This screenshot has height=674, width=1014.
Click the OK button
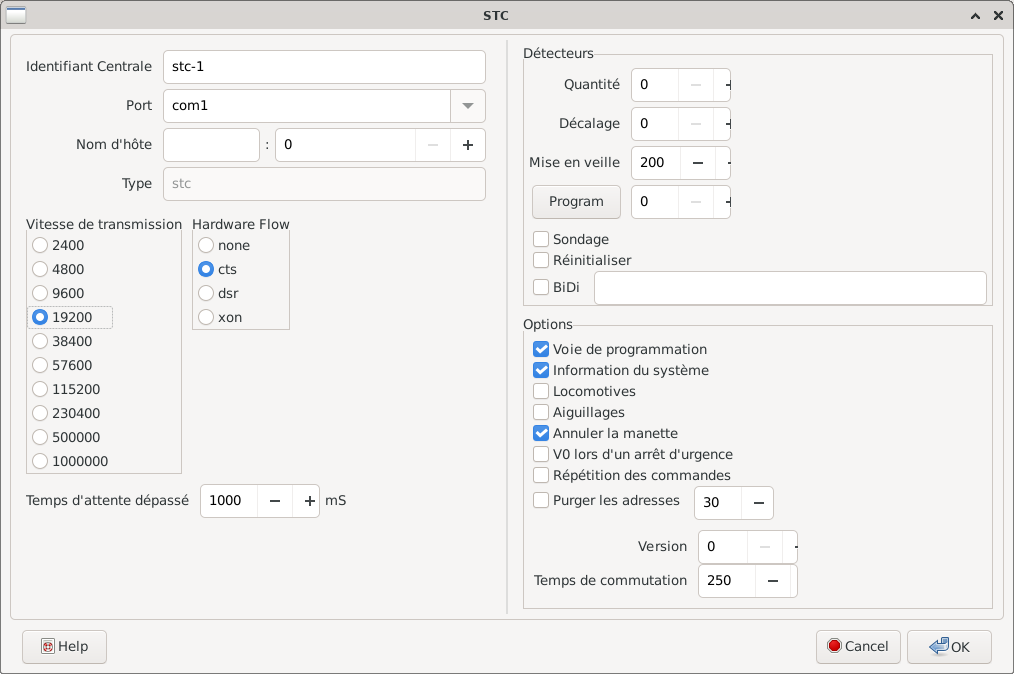(x=949, y=647)
